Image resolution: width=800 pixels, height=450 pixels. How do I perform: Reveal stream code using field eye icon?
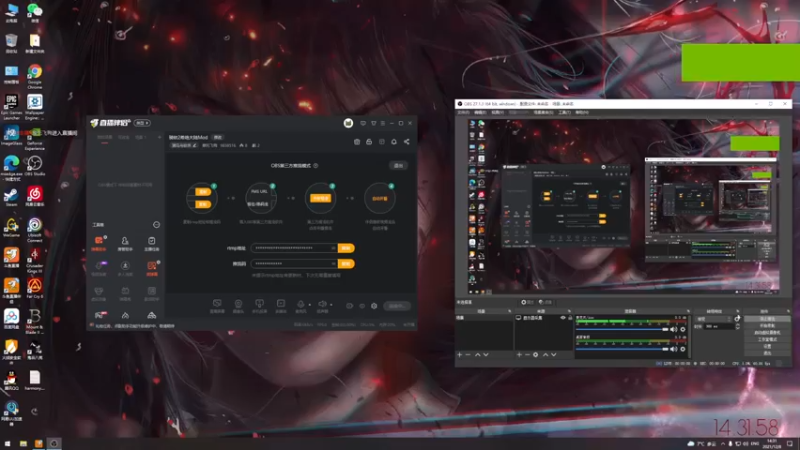[333, 264]
